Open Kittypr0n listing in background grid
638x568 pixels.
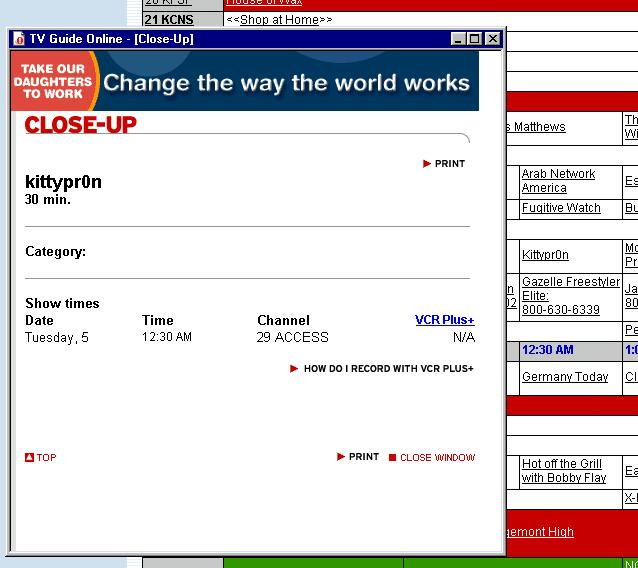click(x=545, y=255)
